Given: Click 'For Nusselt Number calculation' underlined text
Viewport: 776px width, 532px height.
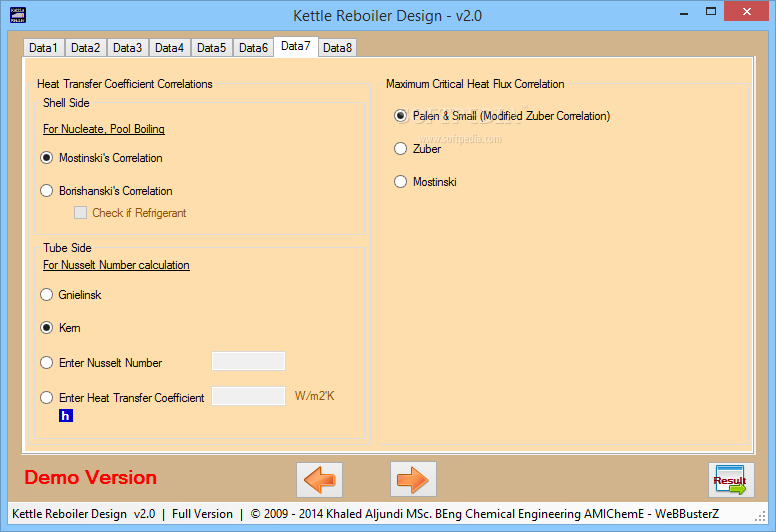Looking at the screenshot, I should [x=116, y=265].
